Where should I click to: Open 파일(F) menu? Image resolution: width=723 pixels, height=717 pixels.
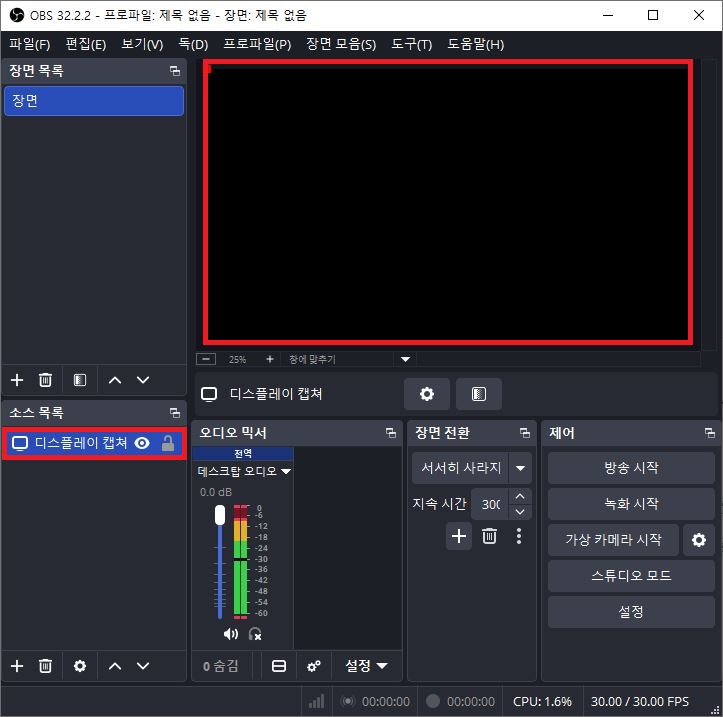30,44
